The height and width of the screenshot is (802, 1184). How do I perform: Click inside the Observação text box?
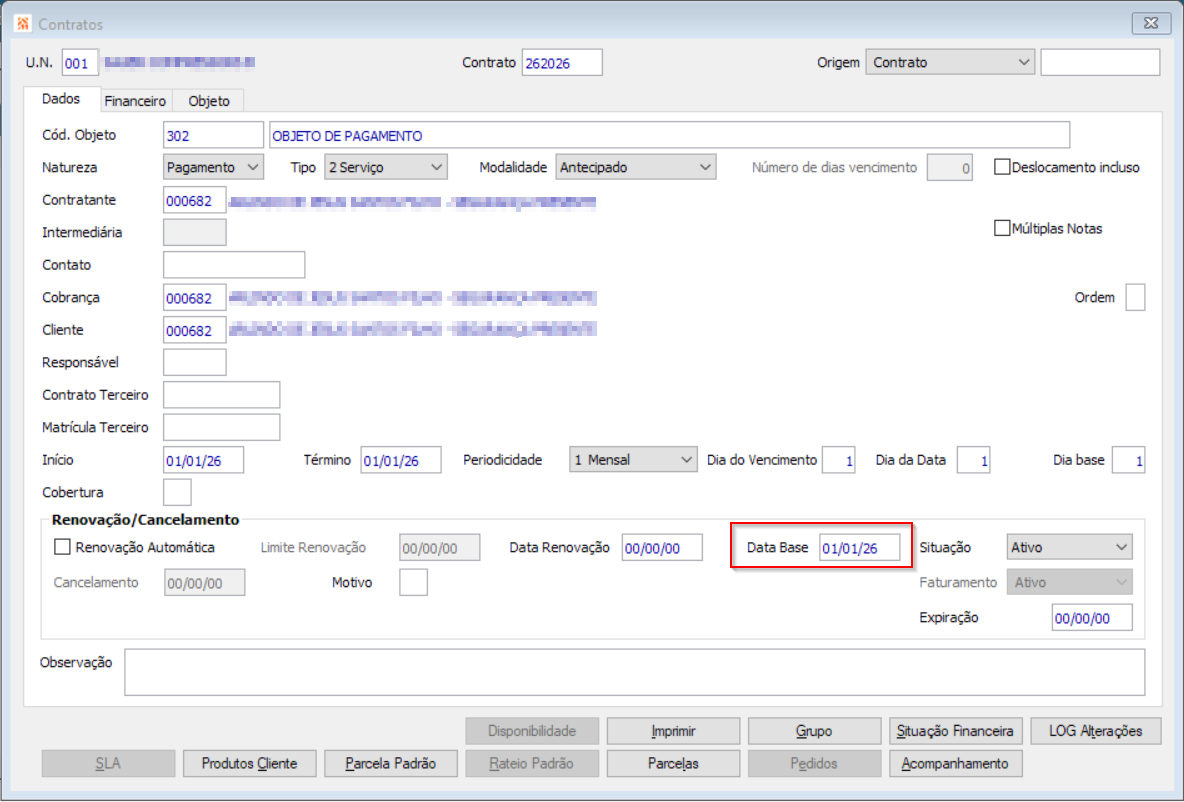click(634, 672)
